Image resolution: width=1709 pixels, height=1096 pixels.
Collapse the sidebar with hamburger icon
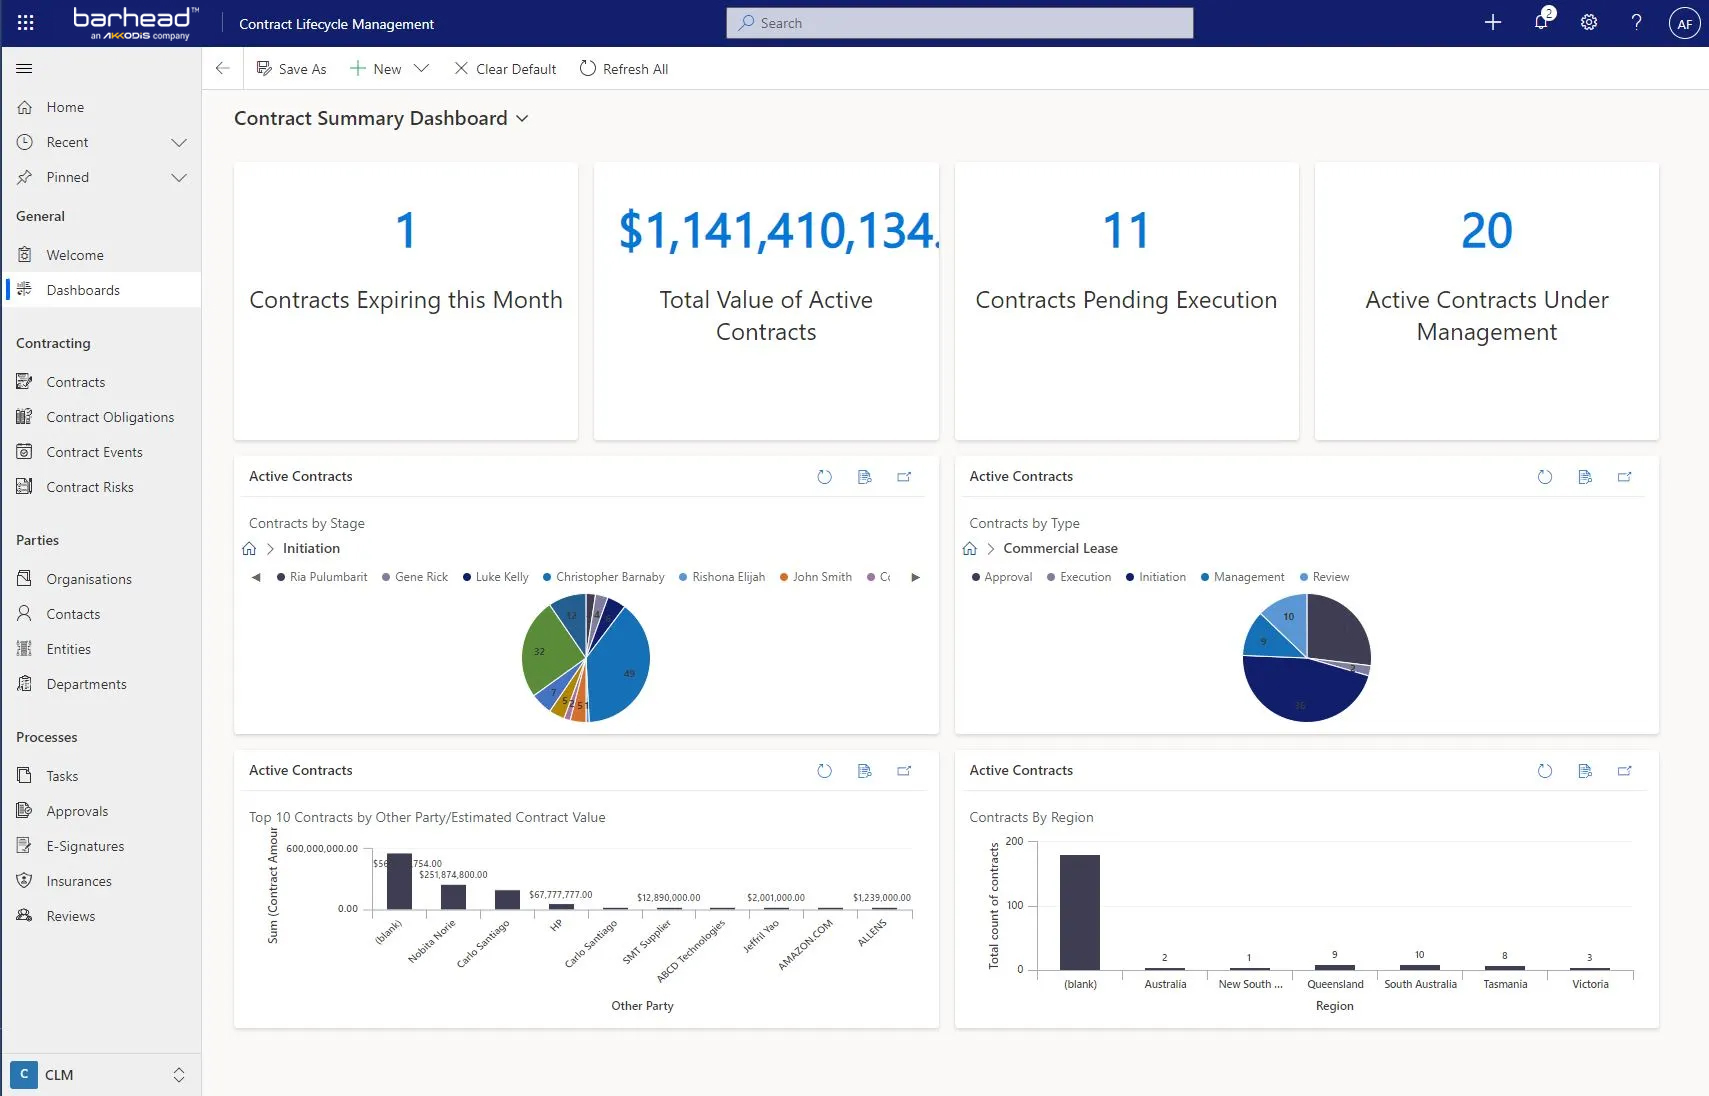[x=25, y=68]
